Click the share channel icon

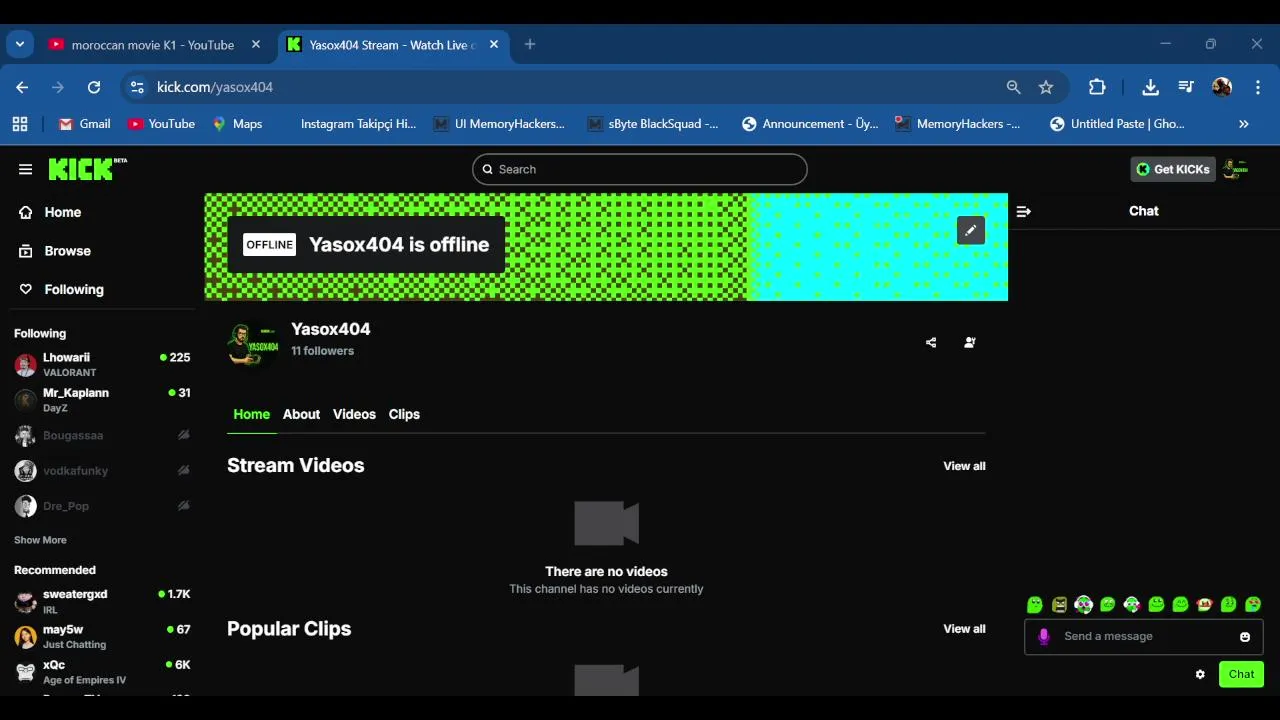(x=931, y=342)
